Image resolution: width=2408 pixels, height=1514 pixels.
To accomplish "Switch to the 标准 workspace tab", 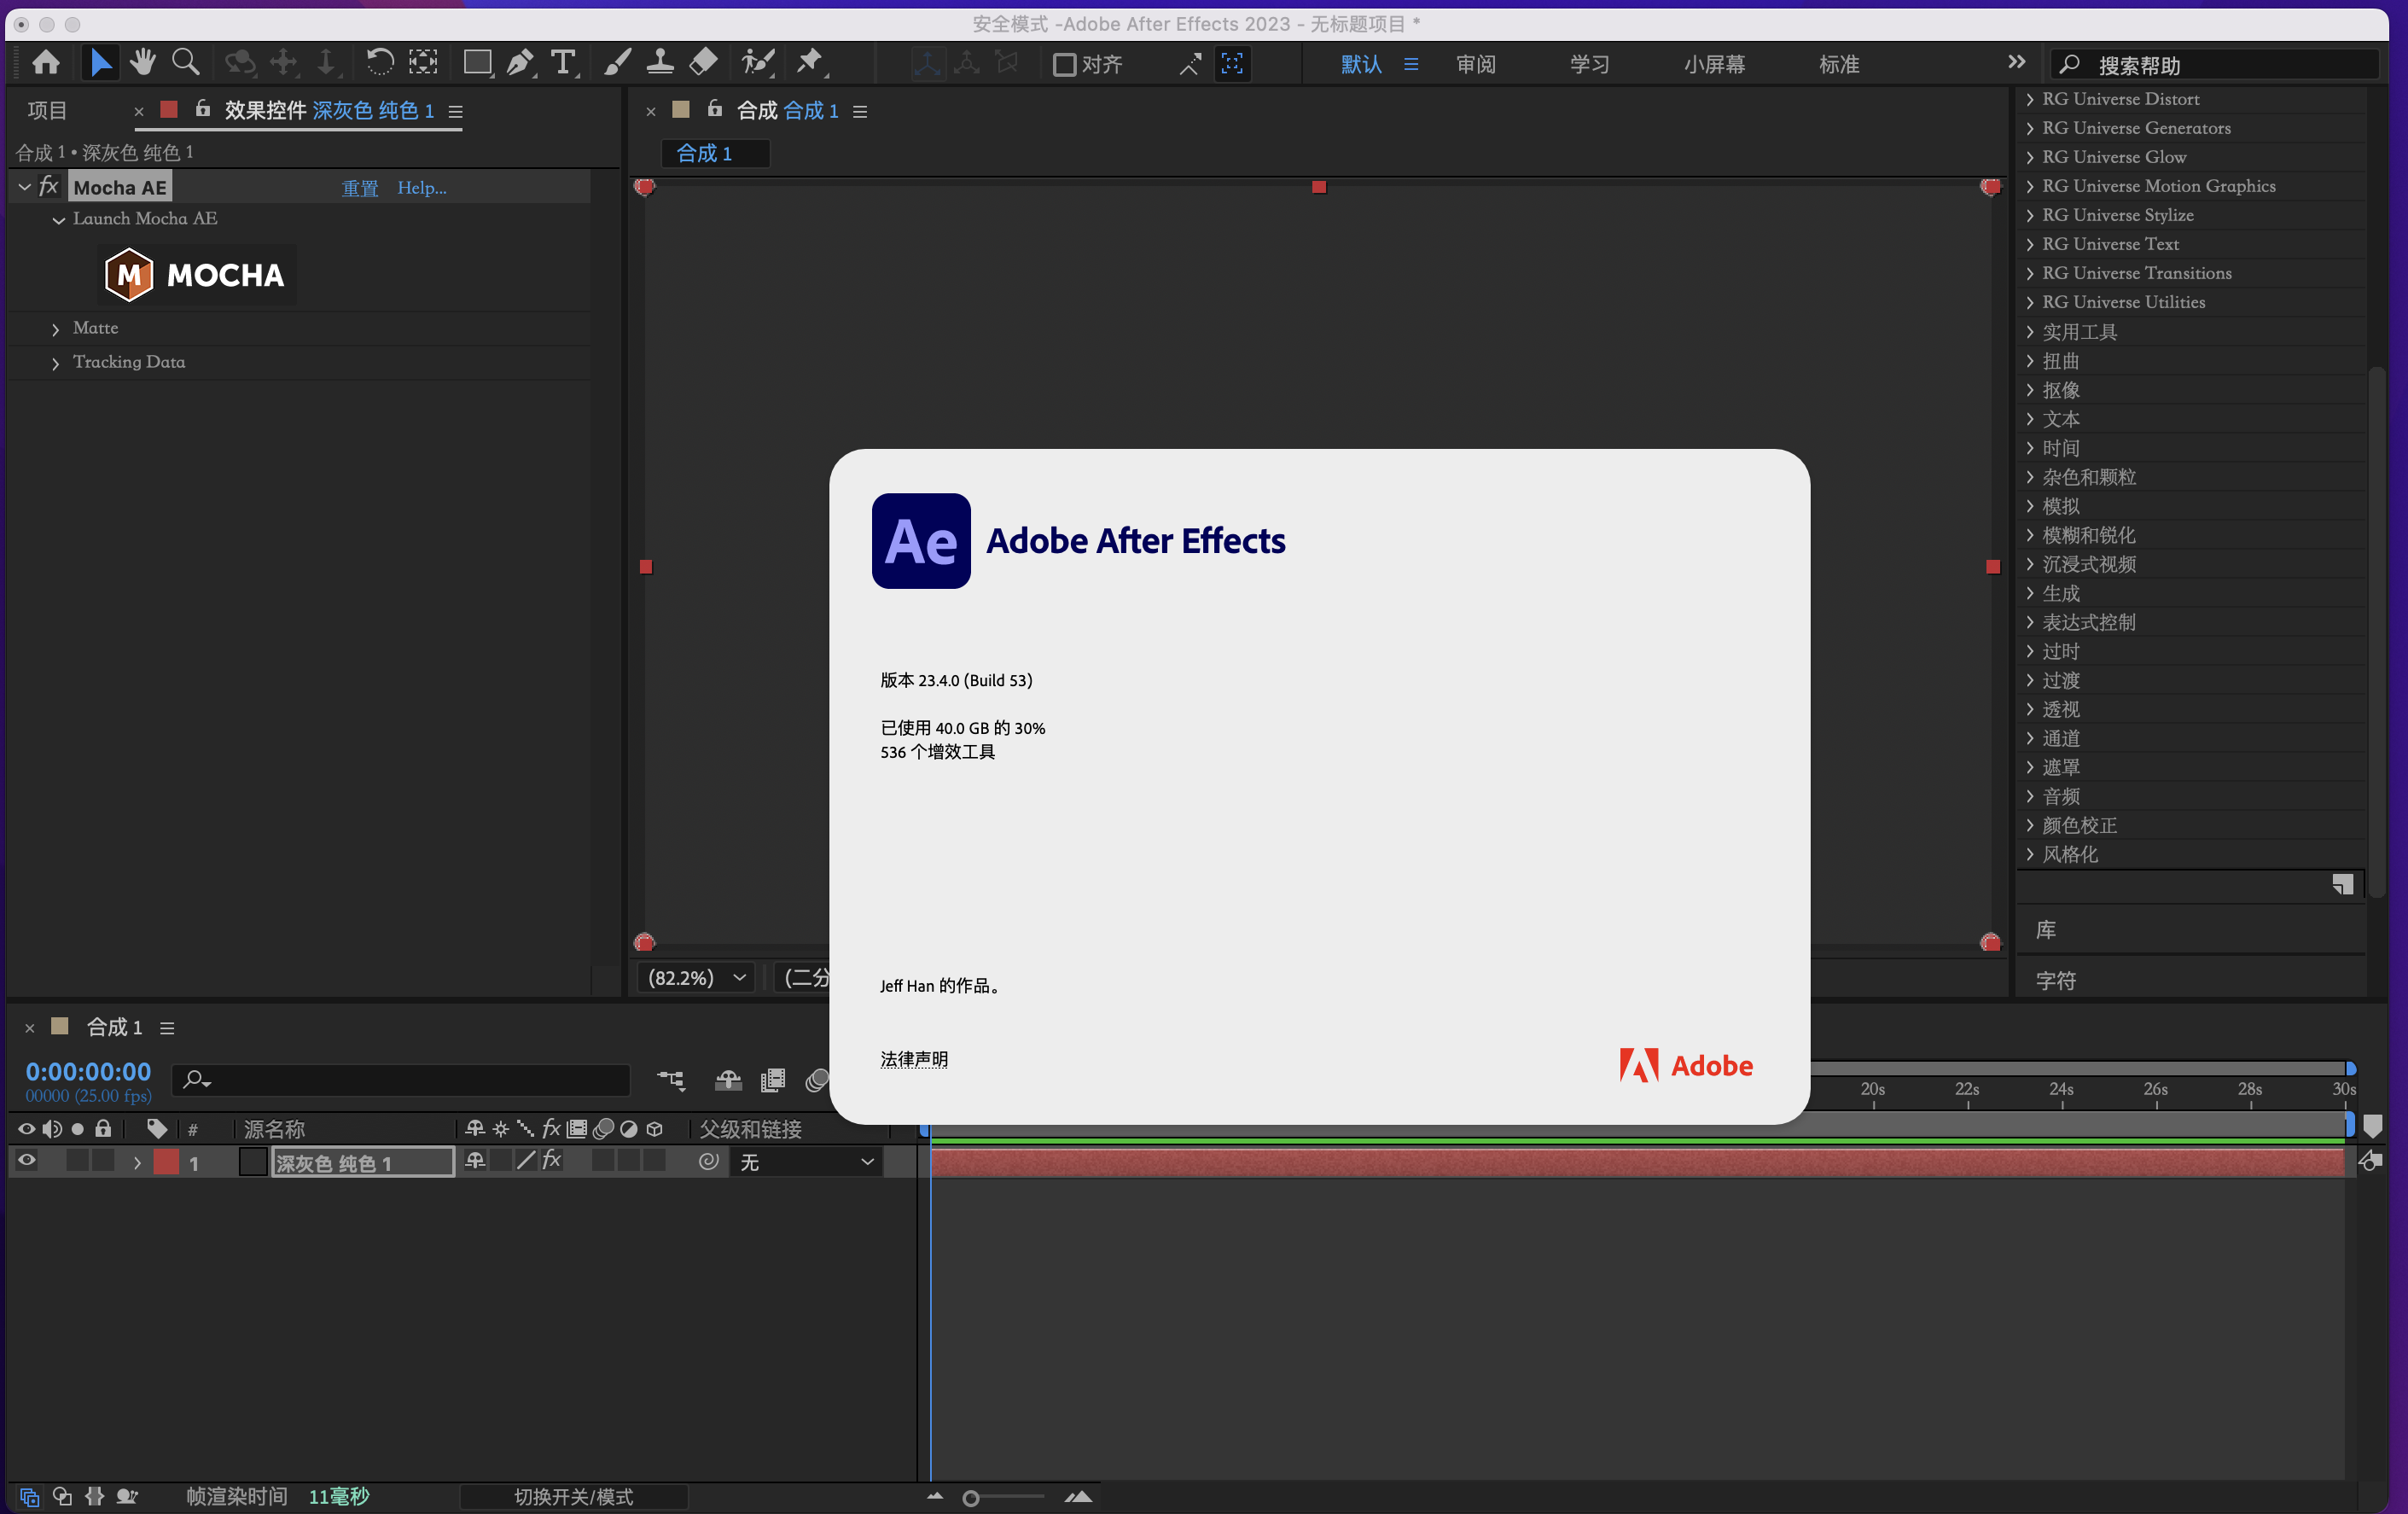I will pos(1838,65).
